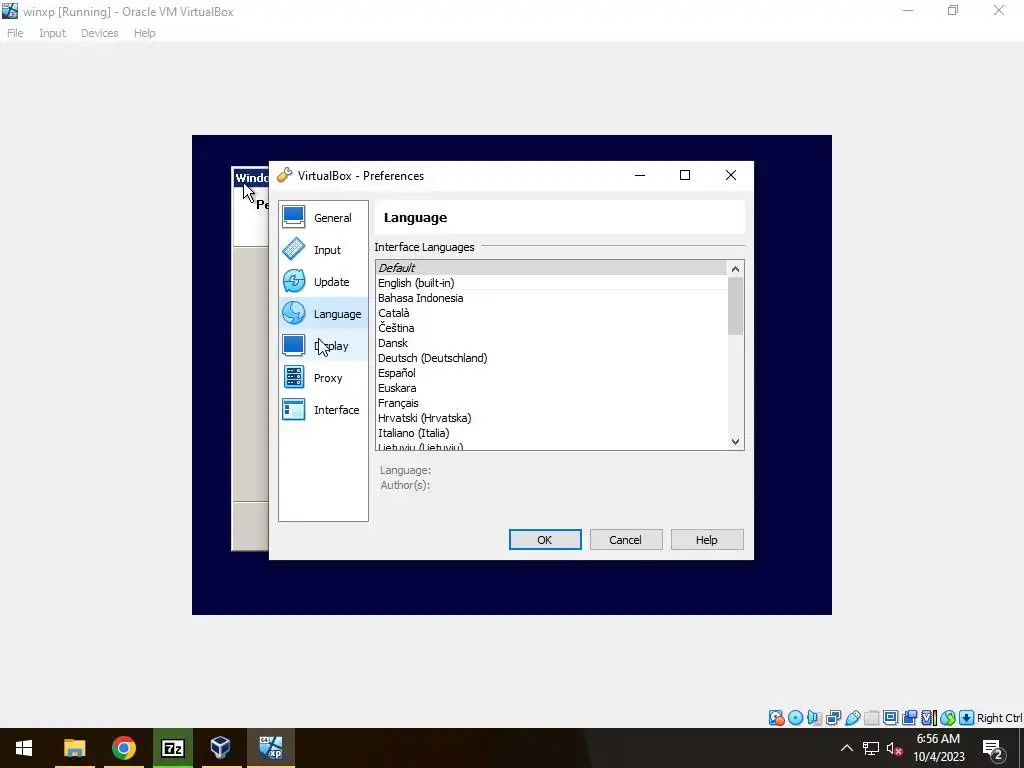Click the audio status bar icon

(814, 718)
